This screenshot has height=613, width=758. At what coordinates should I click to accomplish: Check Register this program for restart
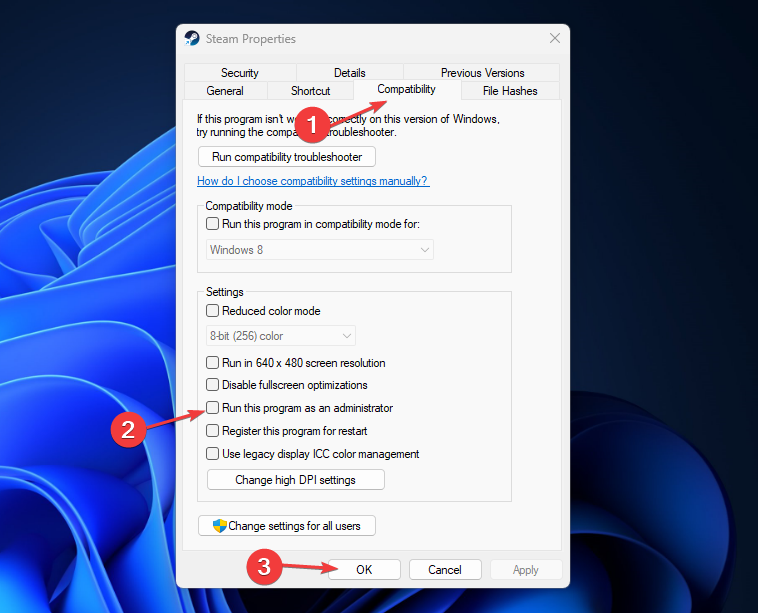coord(212,430)
